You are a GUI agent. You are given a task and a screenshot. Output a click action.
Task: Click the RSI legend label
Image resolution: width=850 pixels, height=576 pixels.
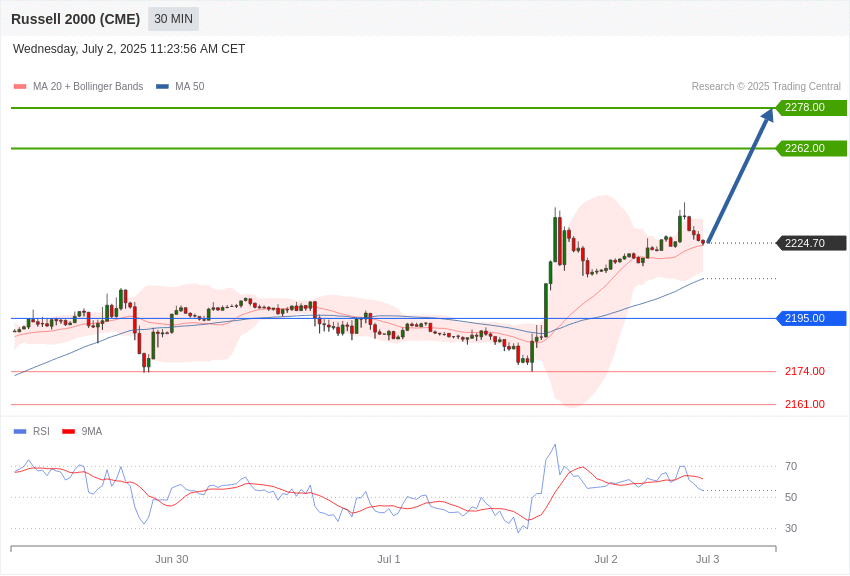tap(41, 431)
